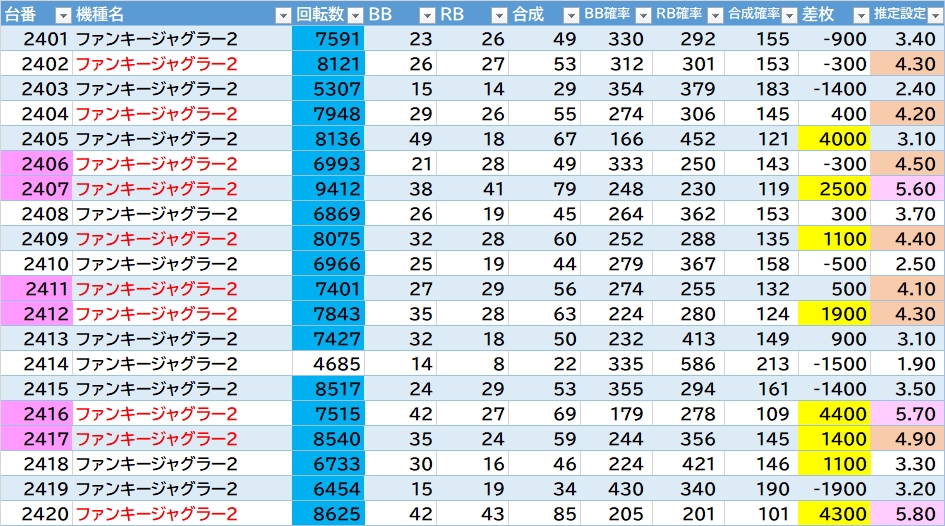This screenshot has width=945, height=526.
Task: Select machine number cell 2416
Action: click(x=37, y=413)
